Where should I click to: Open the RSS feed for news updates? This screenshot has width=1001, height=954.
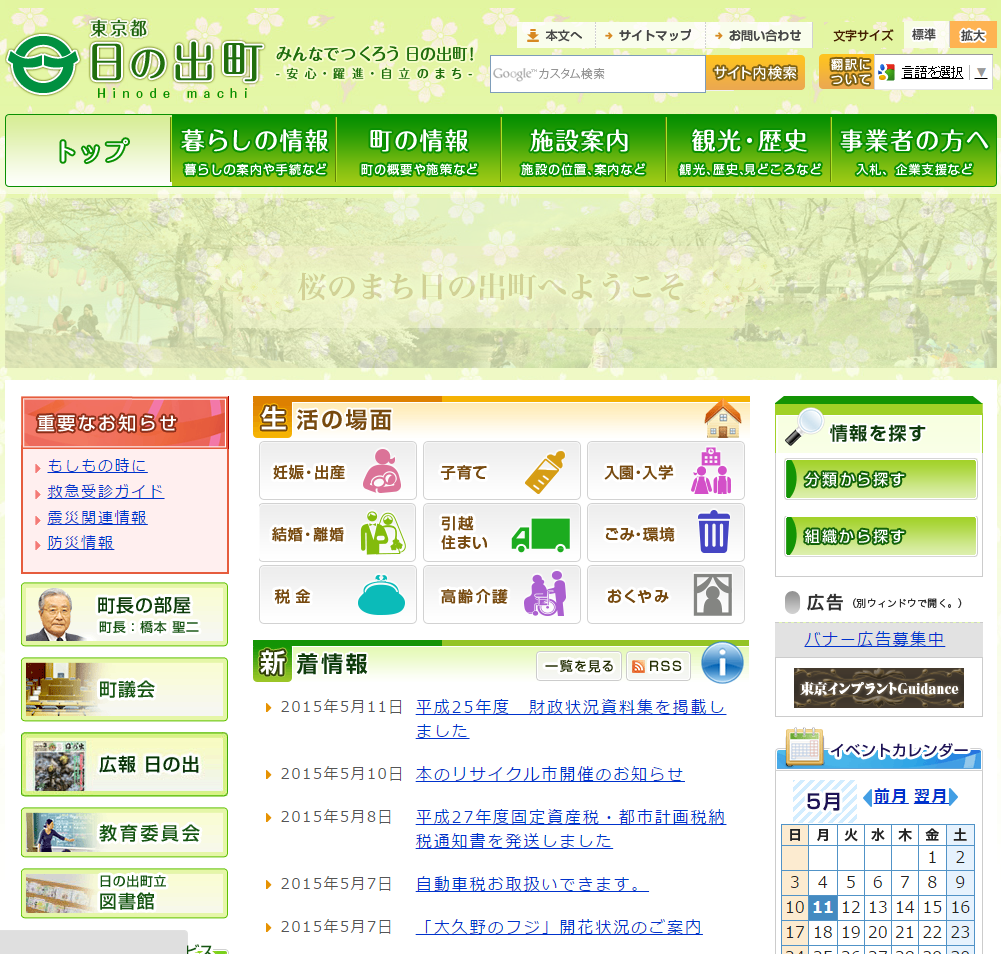click(657, 664)
